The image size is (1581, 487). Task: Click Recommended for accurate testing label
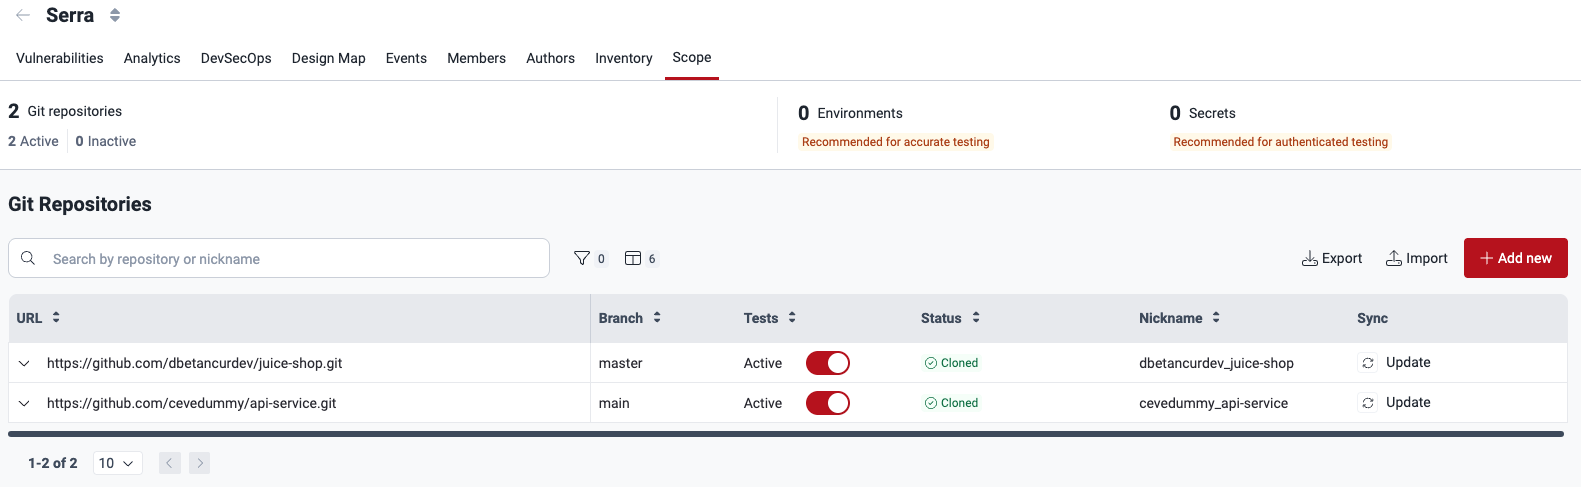[x=896, y=142]
